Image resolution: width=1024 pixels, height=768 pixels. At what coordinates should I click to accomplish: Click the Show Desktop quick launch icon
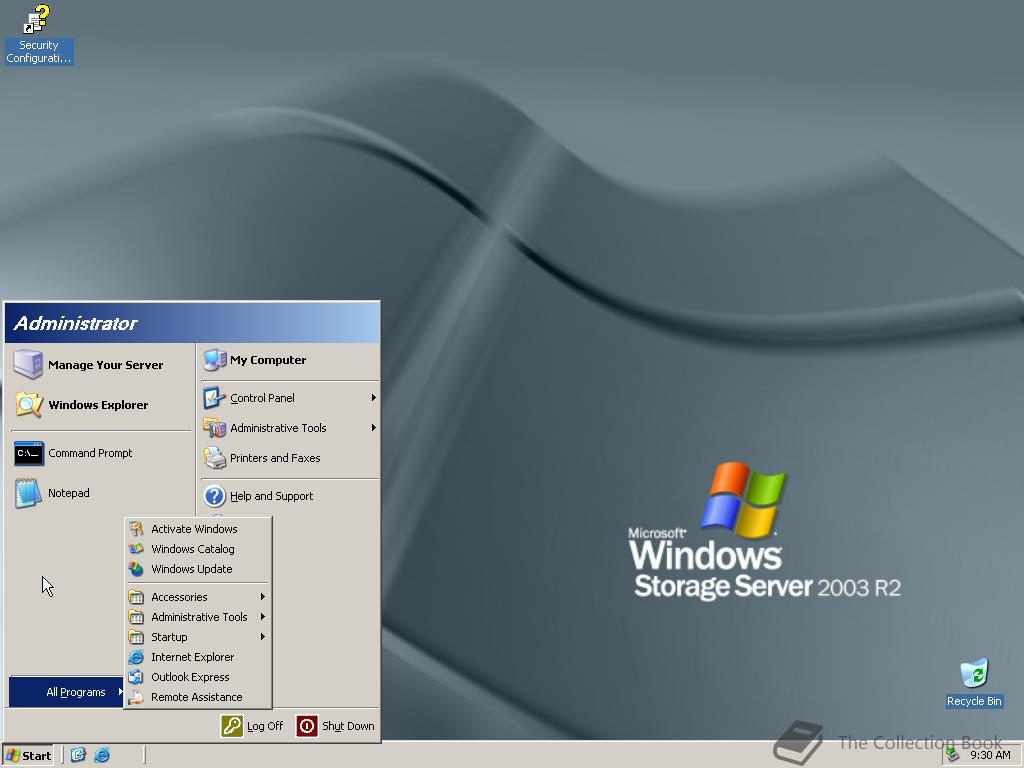78,755
